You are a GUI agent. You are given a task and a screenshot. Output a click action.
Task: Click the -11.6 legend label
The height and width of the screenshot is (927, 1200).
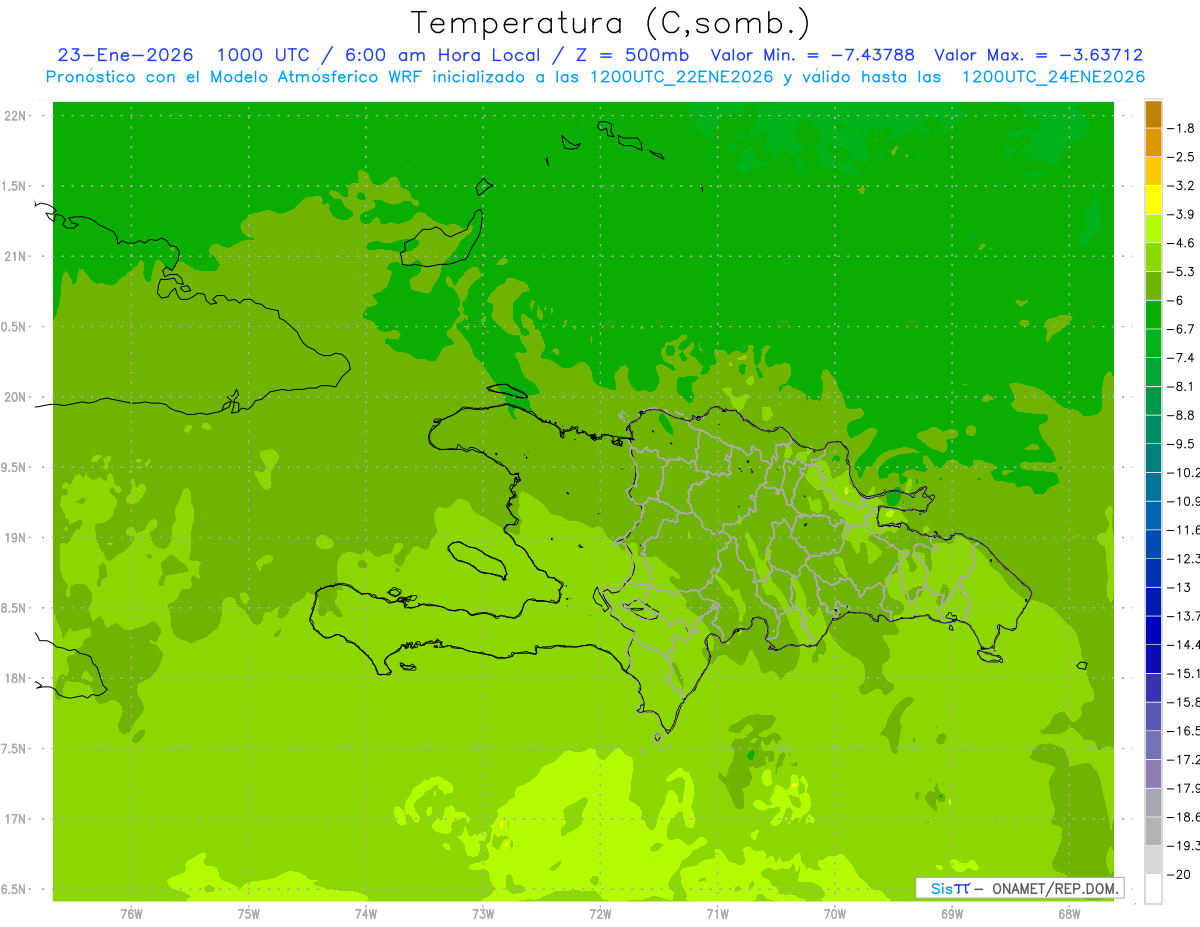click(1185, 529)
